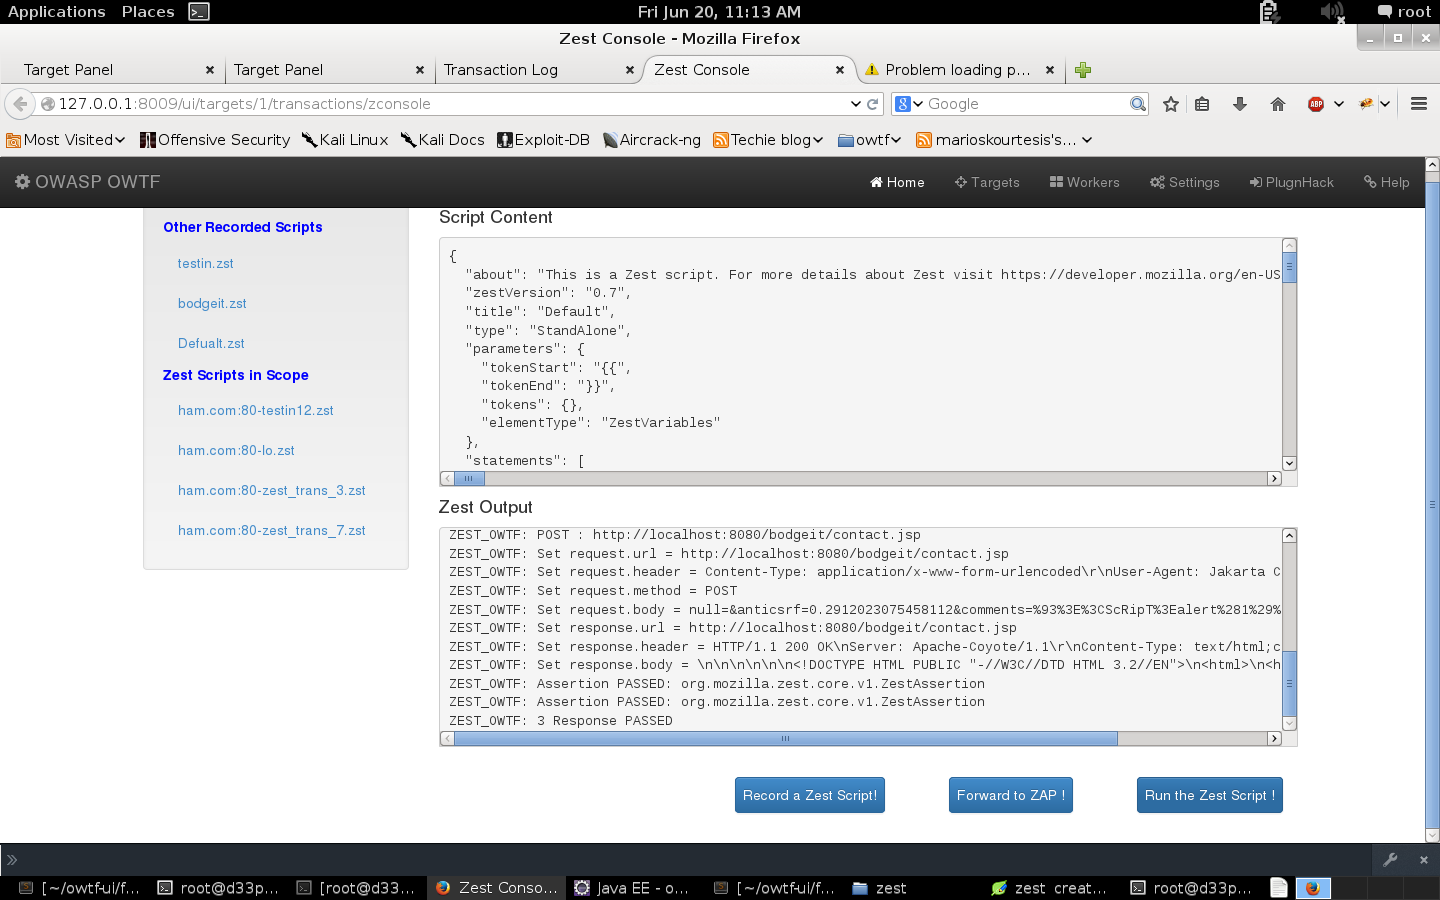Click Zest Output horizontal scrollbar thumb
Screen dimensions: 1440x900
point(786,739)
